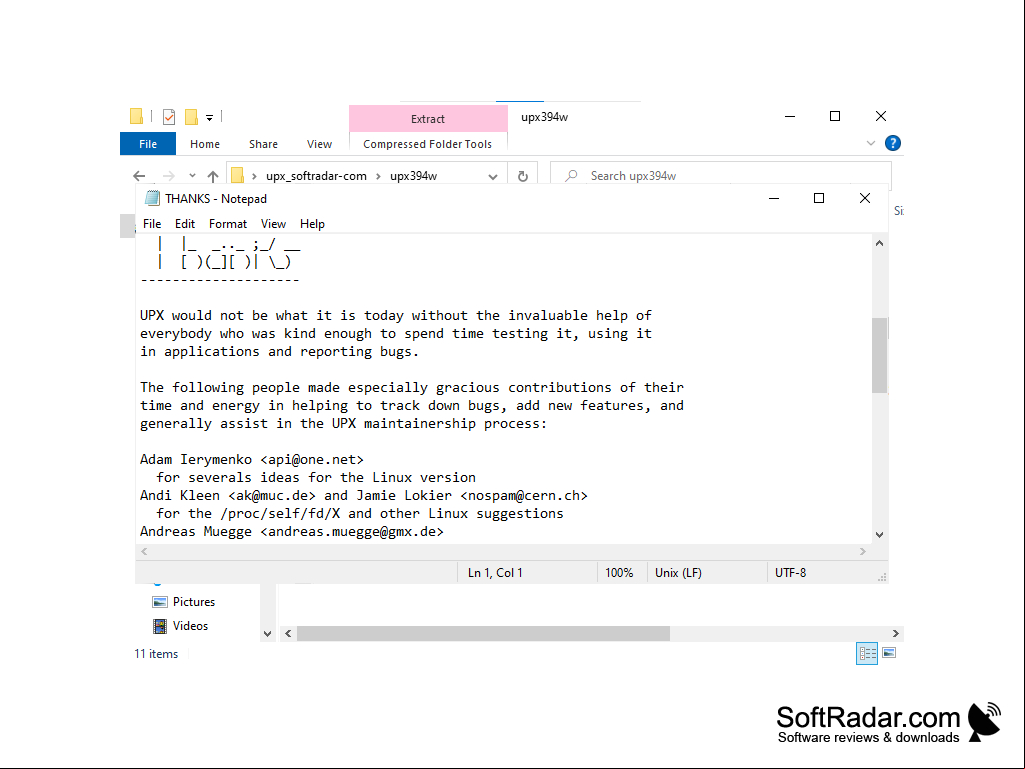The height and width of the screenshot is (769, 1025).
Task: Click the Properties checkmark icon in quick access toolbar
Action: [169, 116]
